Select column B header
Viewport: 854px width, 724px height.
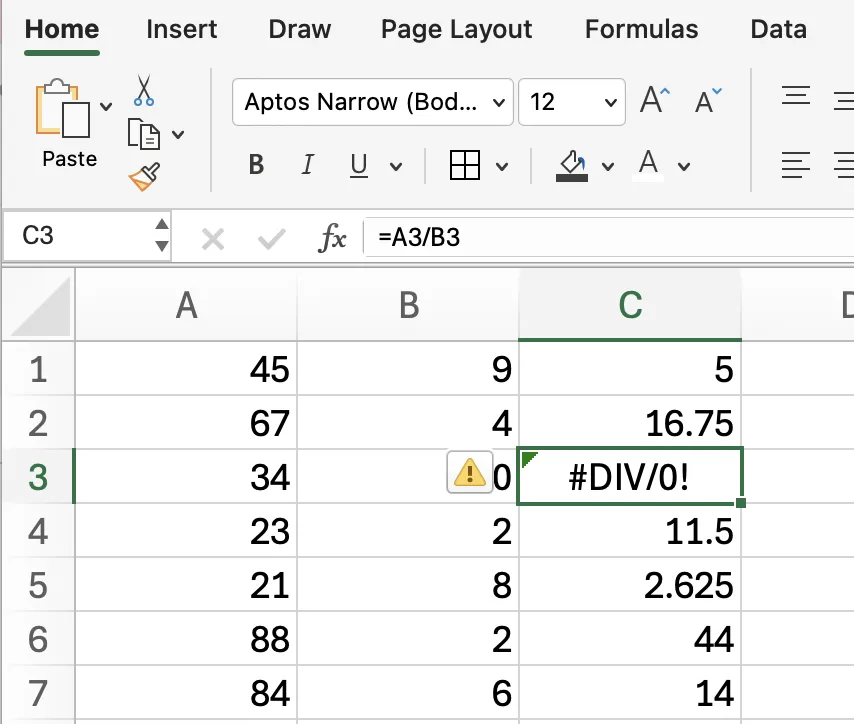coord(408,305)
